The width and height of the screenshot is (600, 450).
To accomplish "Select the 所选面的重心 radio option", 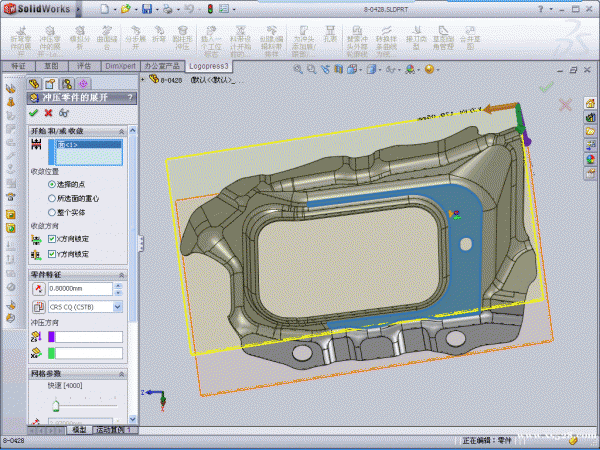I will pyautogui.click(x=52, y=200).
